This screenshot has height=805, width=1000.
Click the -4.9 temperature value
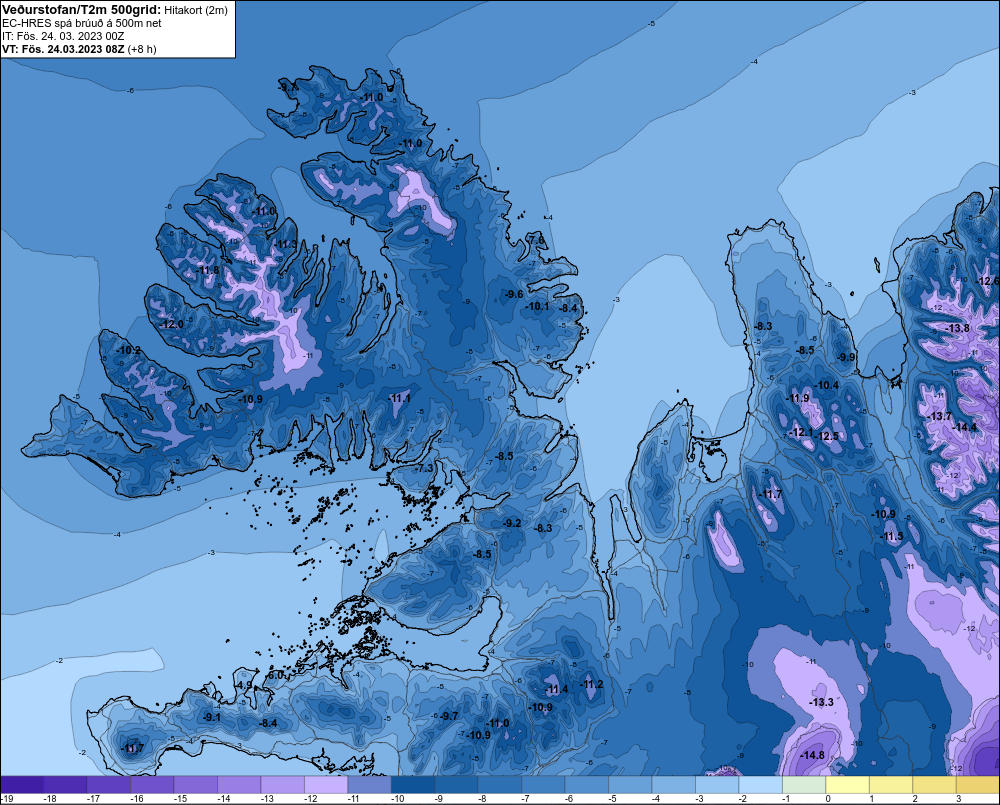point(244,685)
